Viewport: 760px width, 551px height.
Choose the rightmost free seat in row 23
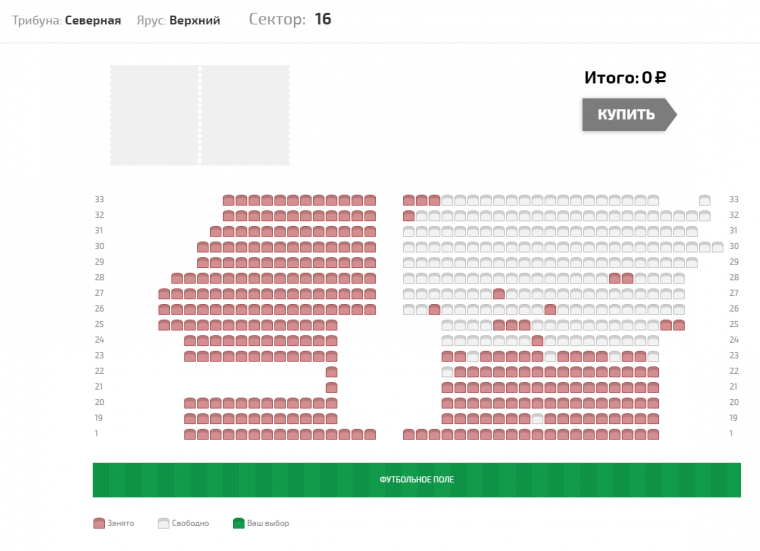[653, 356]
